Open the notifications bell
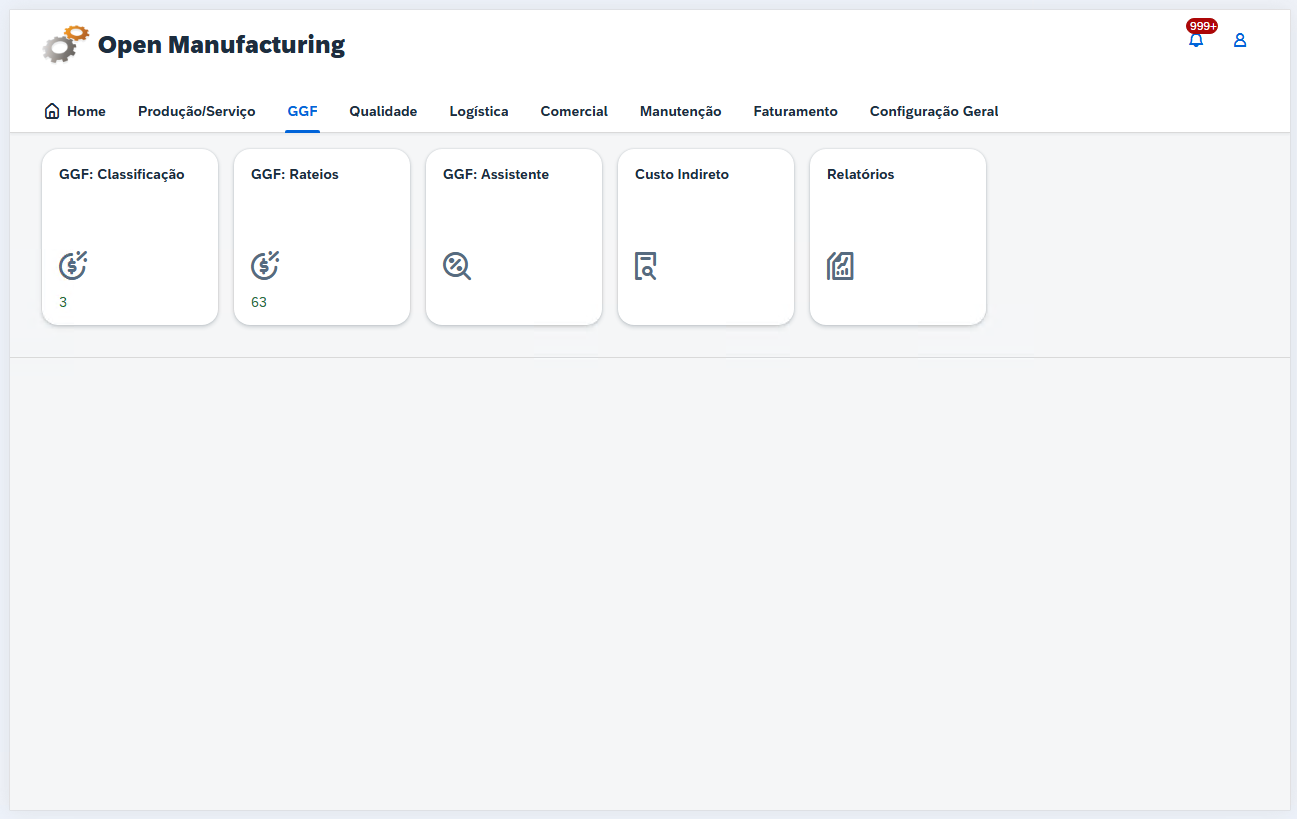 1195,41
